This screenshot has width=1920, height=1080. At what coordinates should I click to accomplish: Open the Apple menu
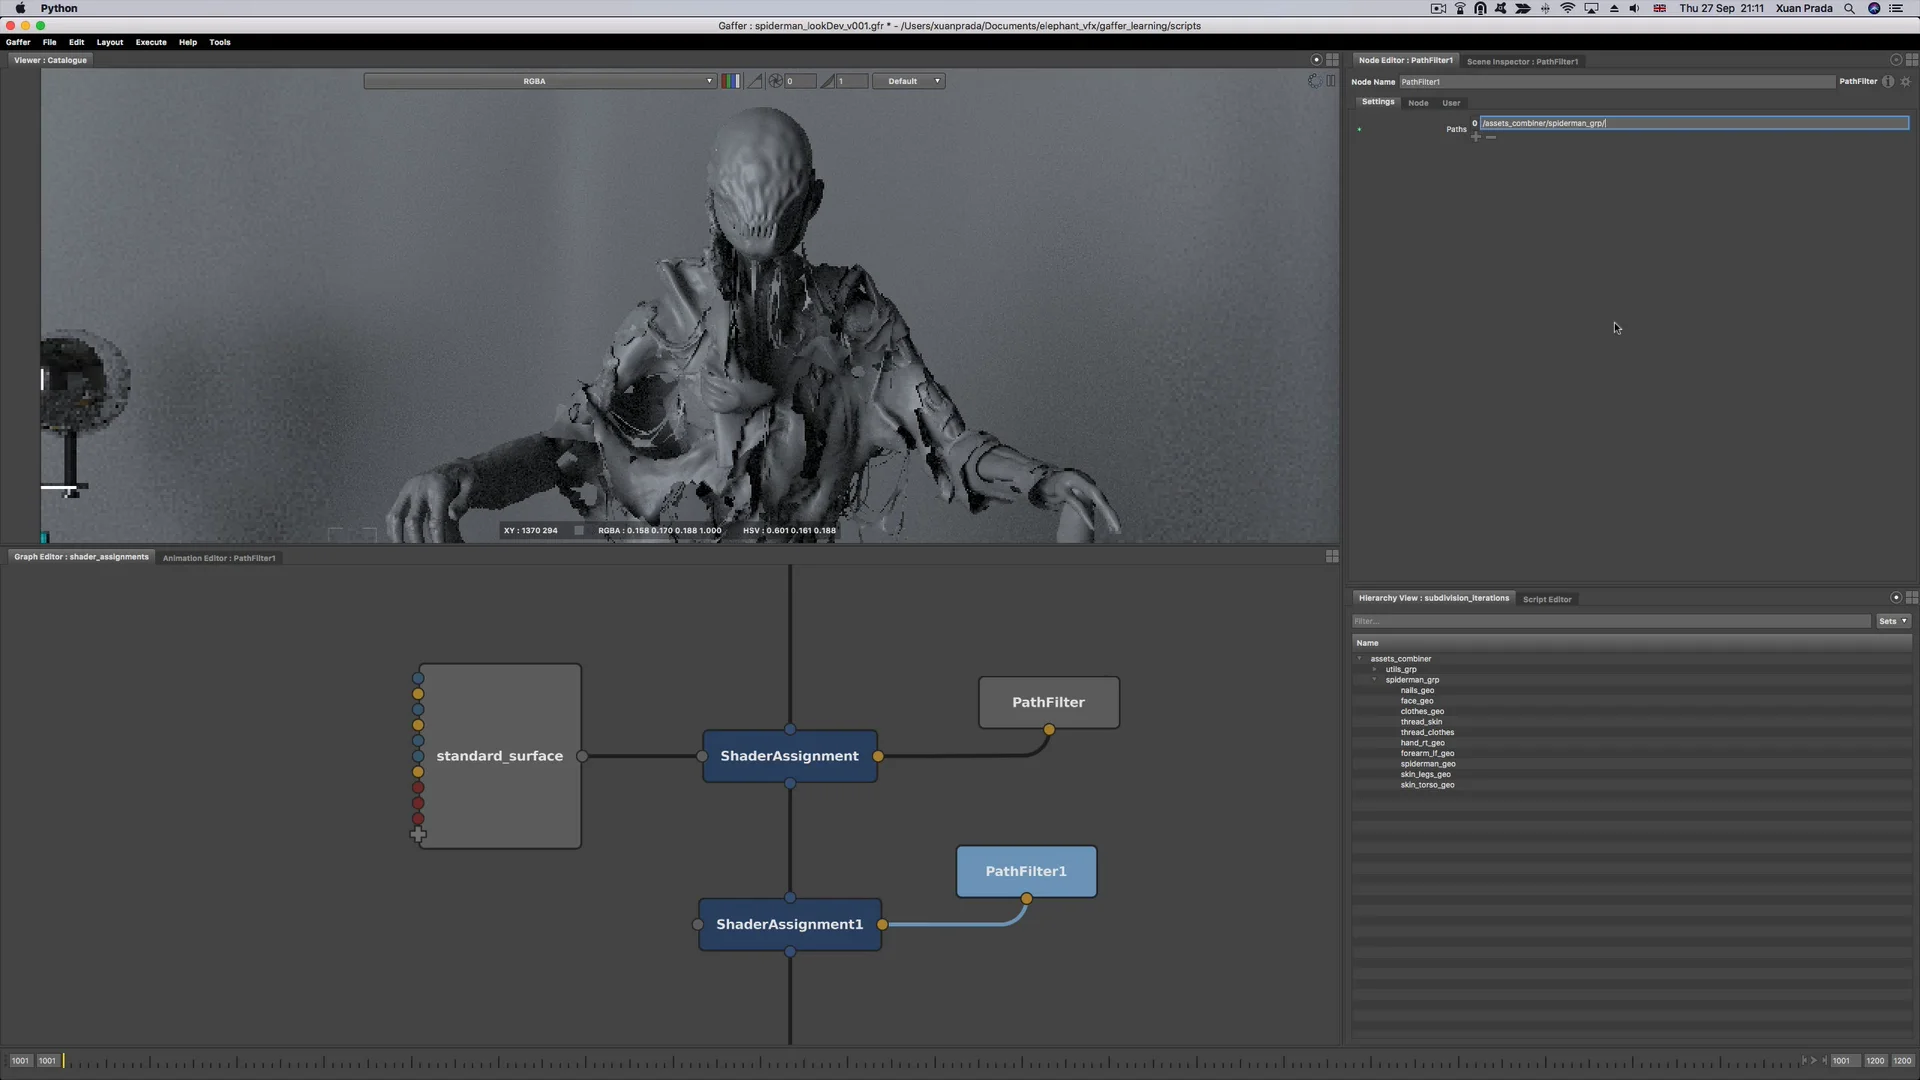[20, 8]
